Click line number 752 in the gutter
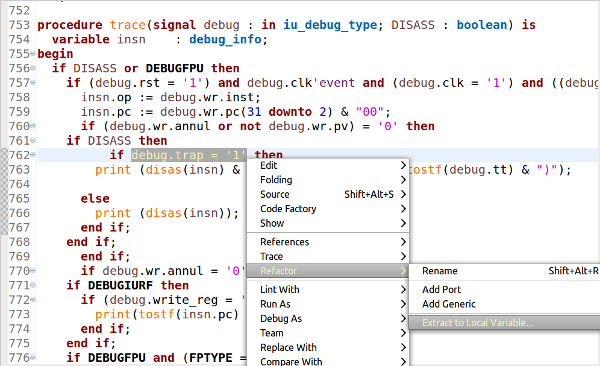Image resolution: width=600 pixels, height=366 pixels. pos(19,10)
